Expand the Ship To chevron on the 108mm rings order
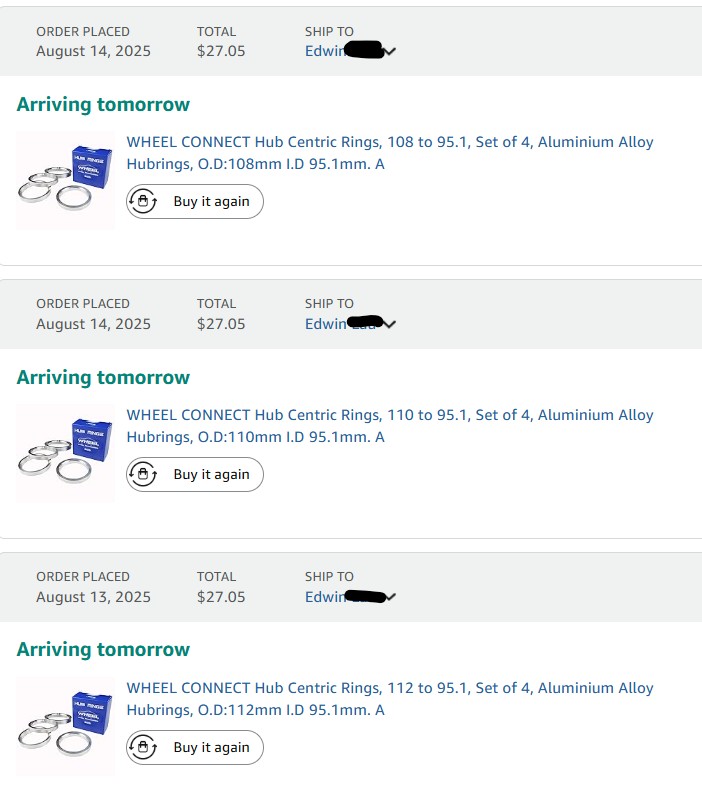Screen dimensions: 702x786 [390, 51]
